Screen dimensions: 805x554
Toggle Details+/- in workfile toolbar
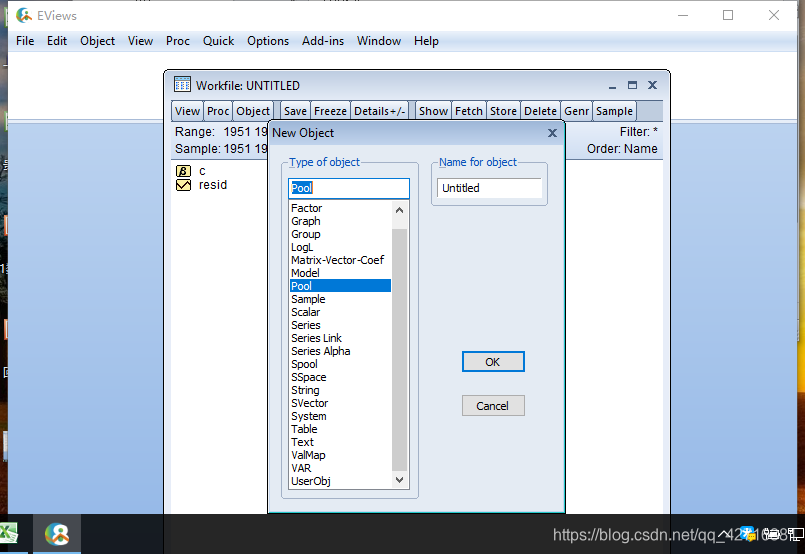379,111
